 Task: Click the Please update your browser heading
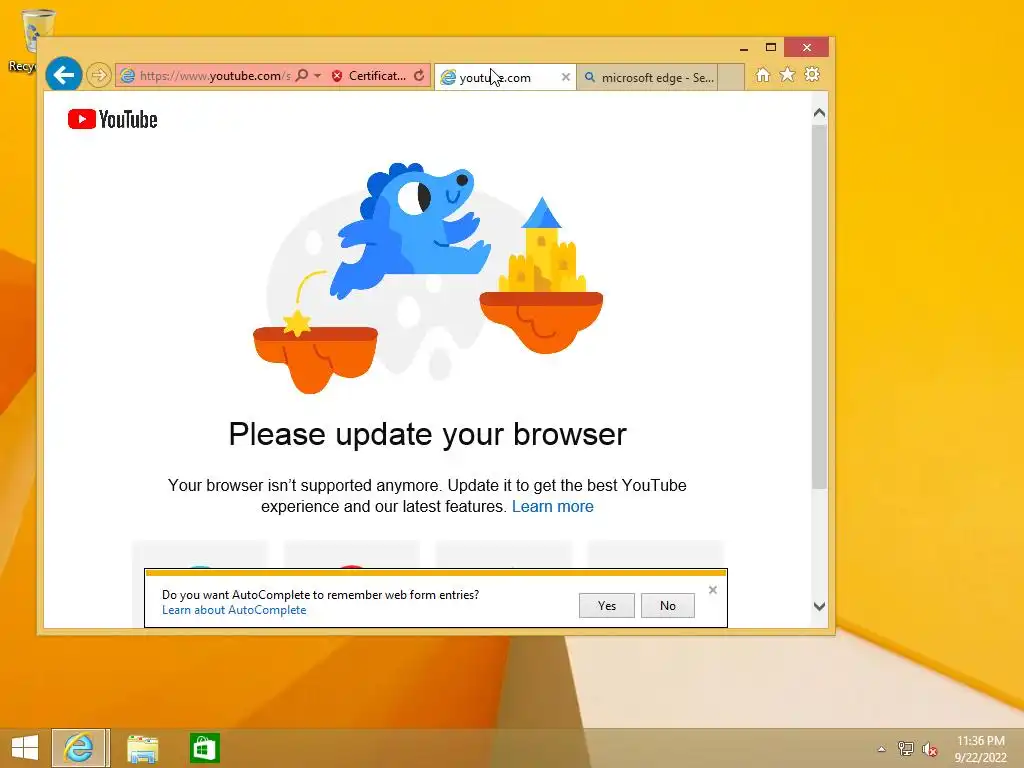pos(428,434)
